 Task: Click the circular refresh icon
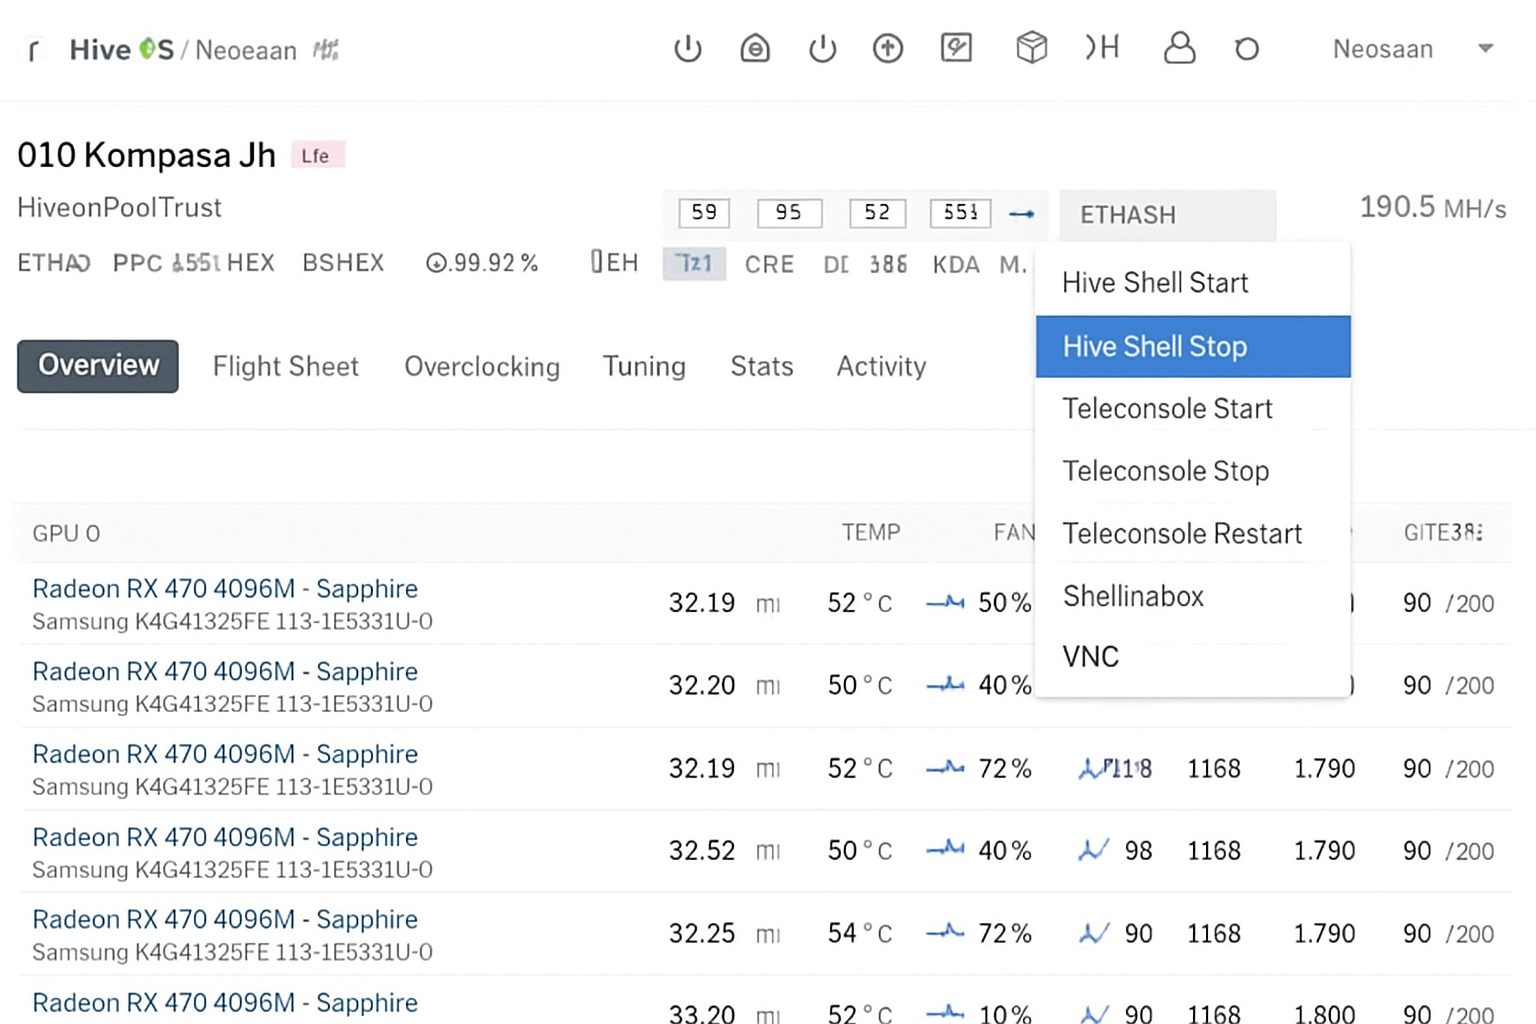click(x=1247, y=48)
